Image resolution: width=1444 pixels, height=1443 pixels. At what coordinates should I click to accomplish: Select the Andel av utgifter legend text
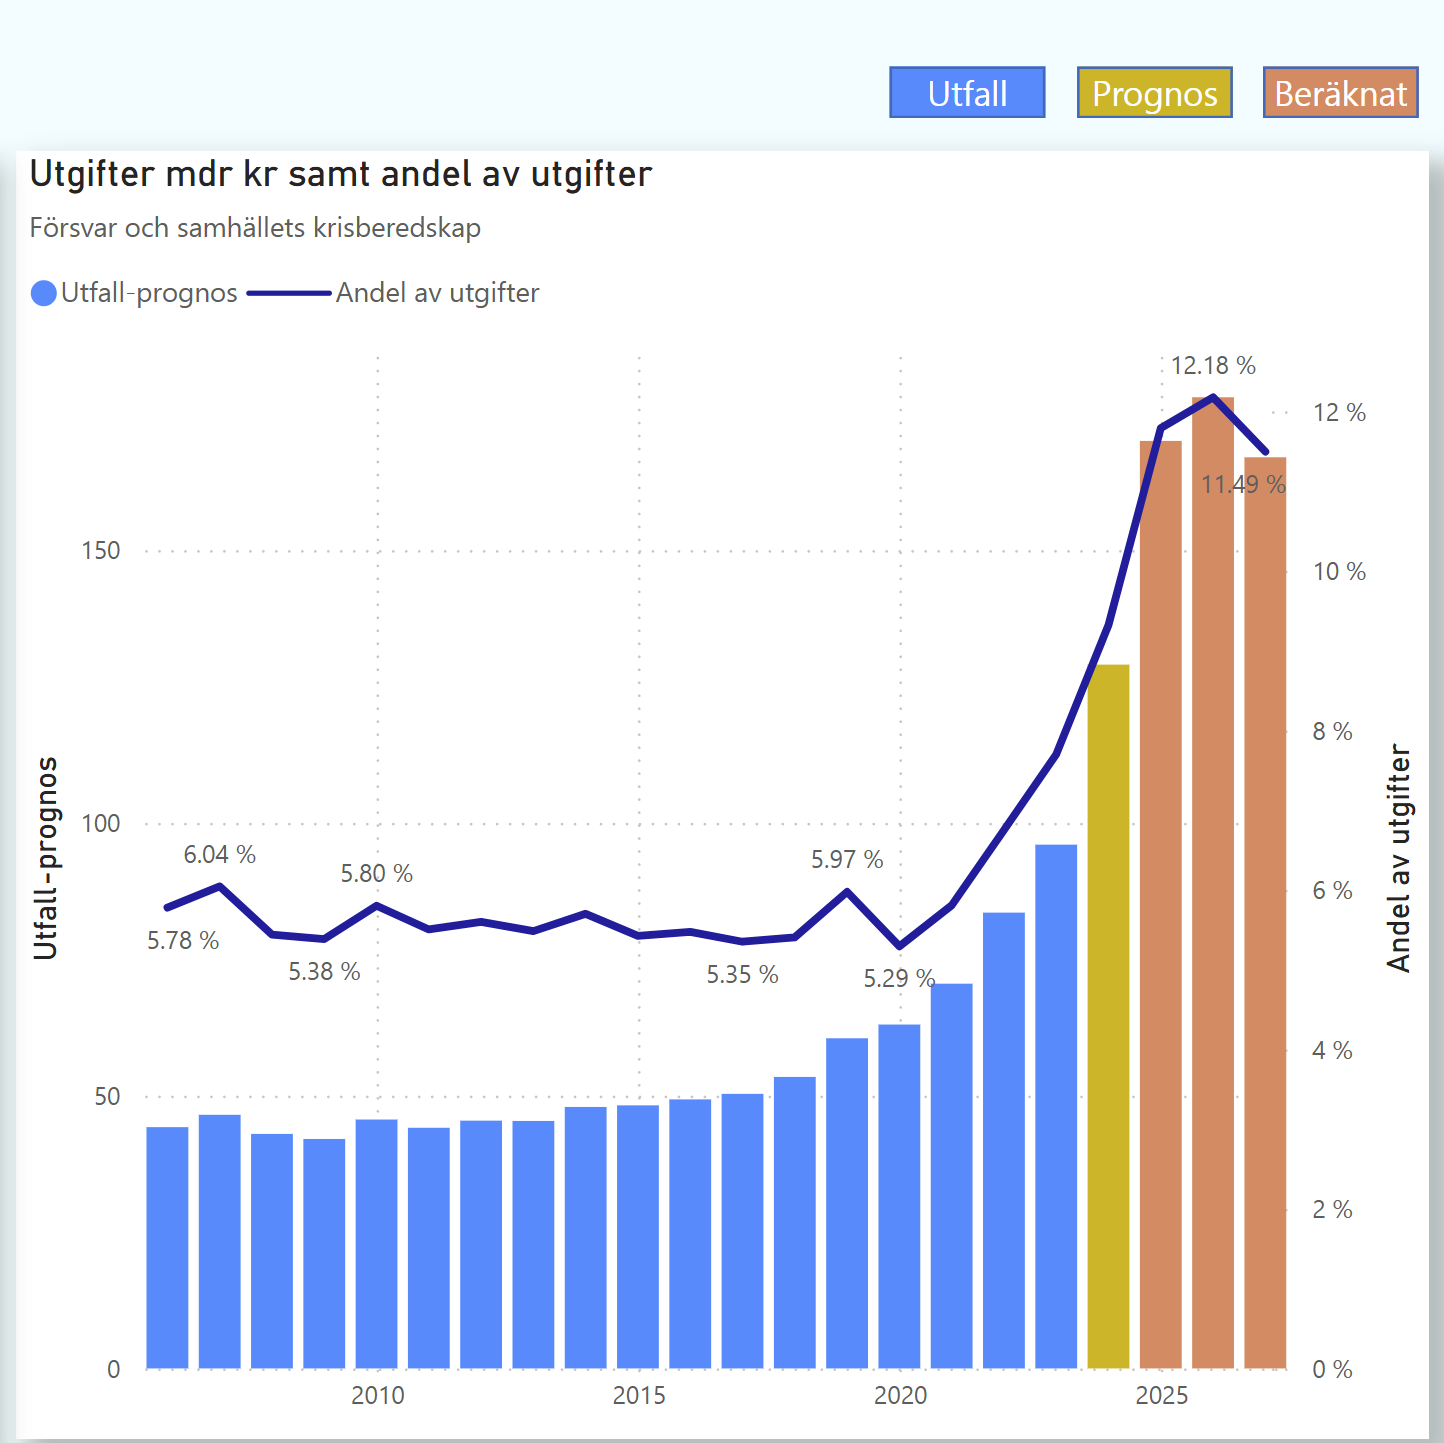point(437,293)
